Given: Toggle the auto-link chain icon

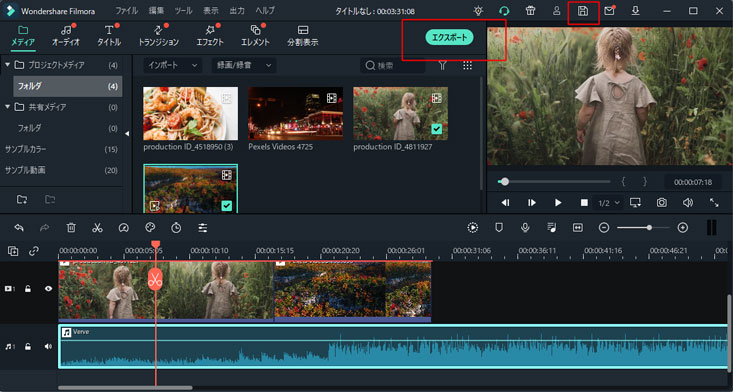Looking at the screenshot, I should tap(34, 251).
